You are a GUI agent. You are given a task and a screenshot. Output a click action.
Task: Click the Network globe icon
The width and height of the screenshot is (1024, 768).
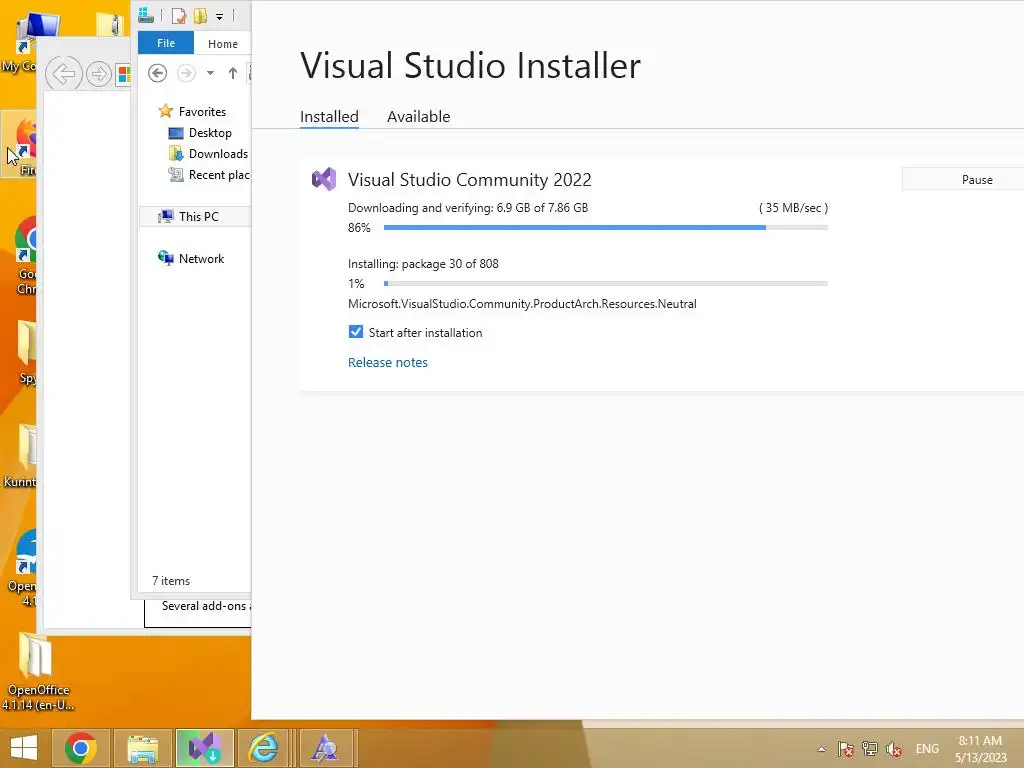coord(166,258)
